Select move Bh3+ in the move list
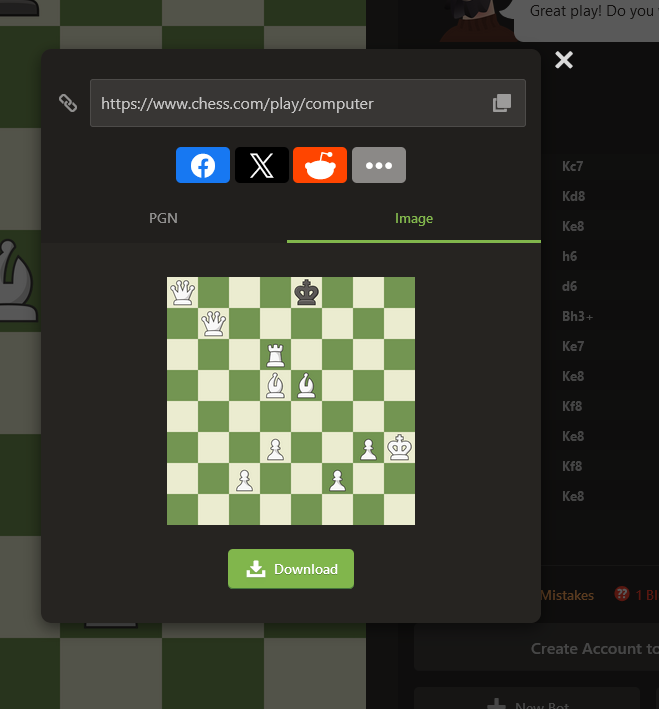 click(577, 316)
